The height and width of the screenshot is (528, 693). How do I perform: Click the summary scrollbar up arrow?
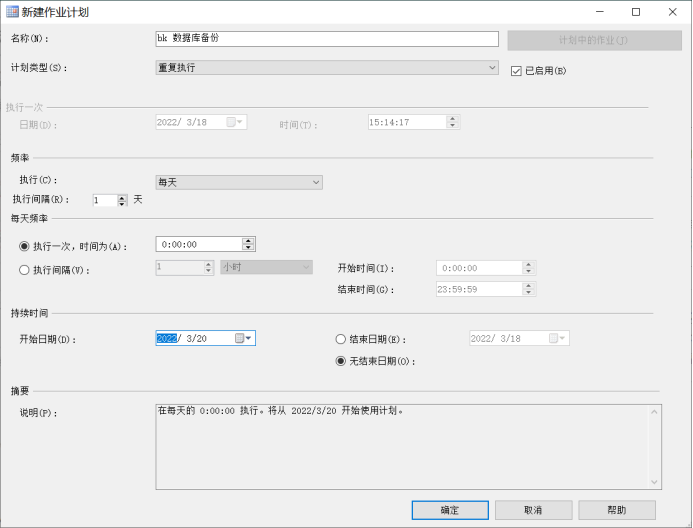655,412
